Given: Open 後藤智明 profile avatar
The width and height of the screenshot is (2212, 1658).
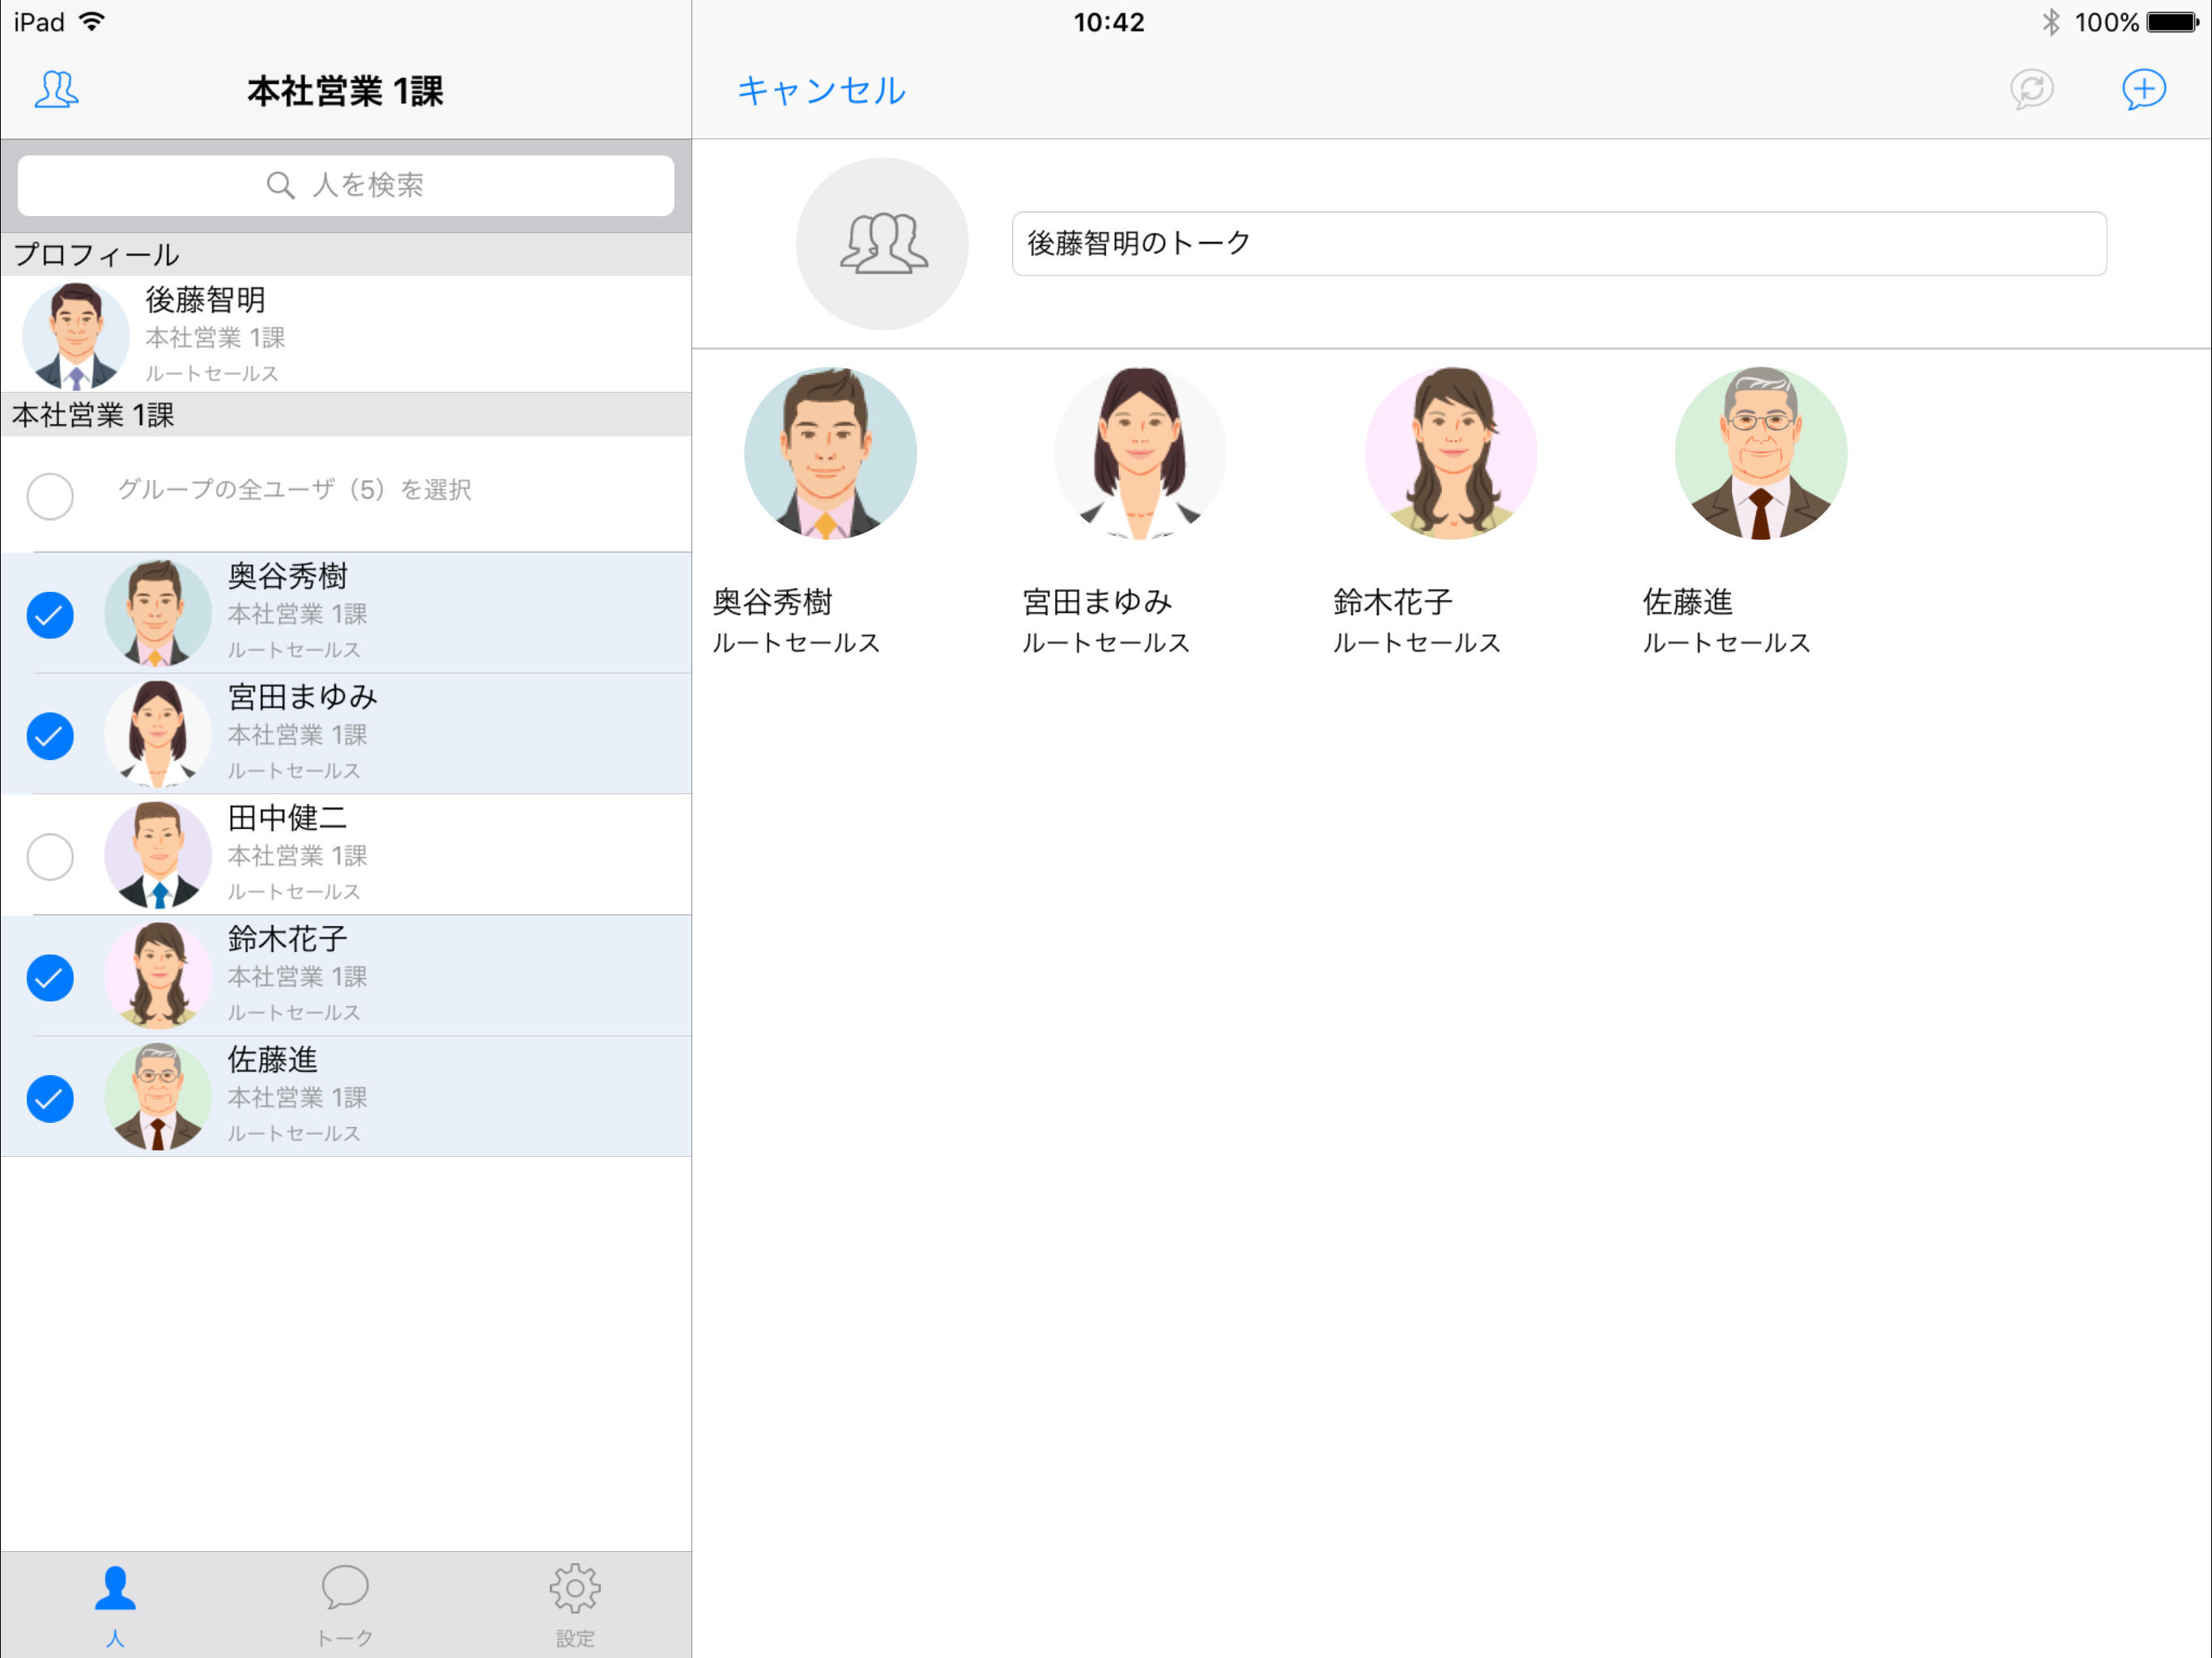Looking at the screenshot, I should pos(76,335).
